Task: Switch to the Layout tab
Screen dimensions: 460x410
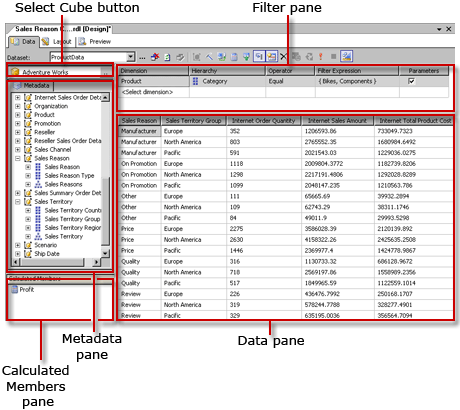Action: (x=57, y=42)
